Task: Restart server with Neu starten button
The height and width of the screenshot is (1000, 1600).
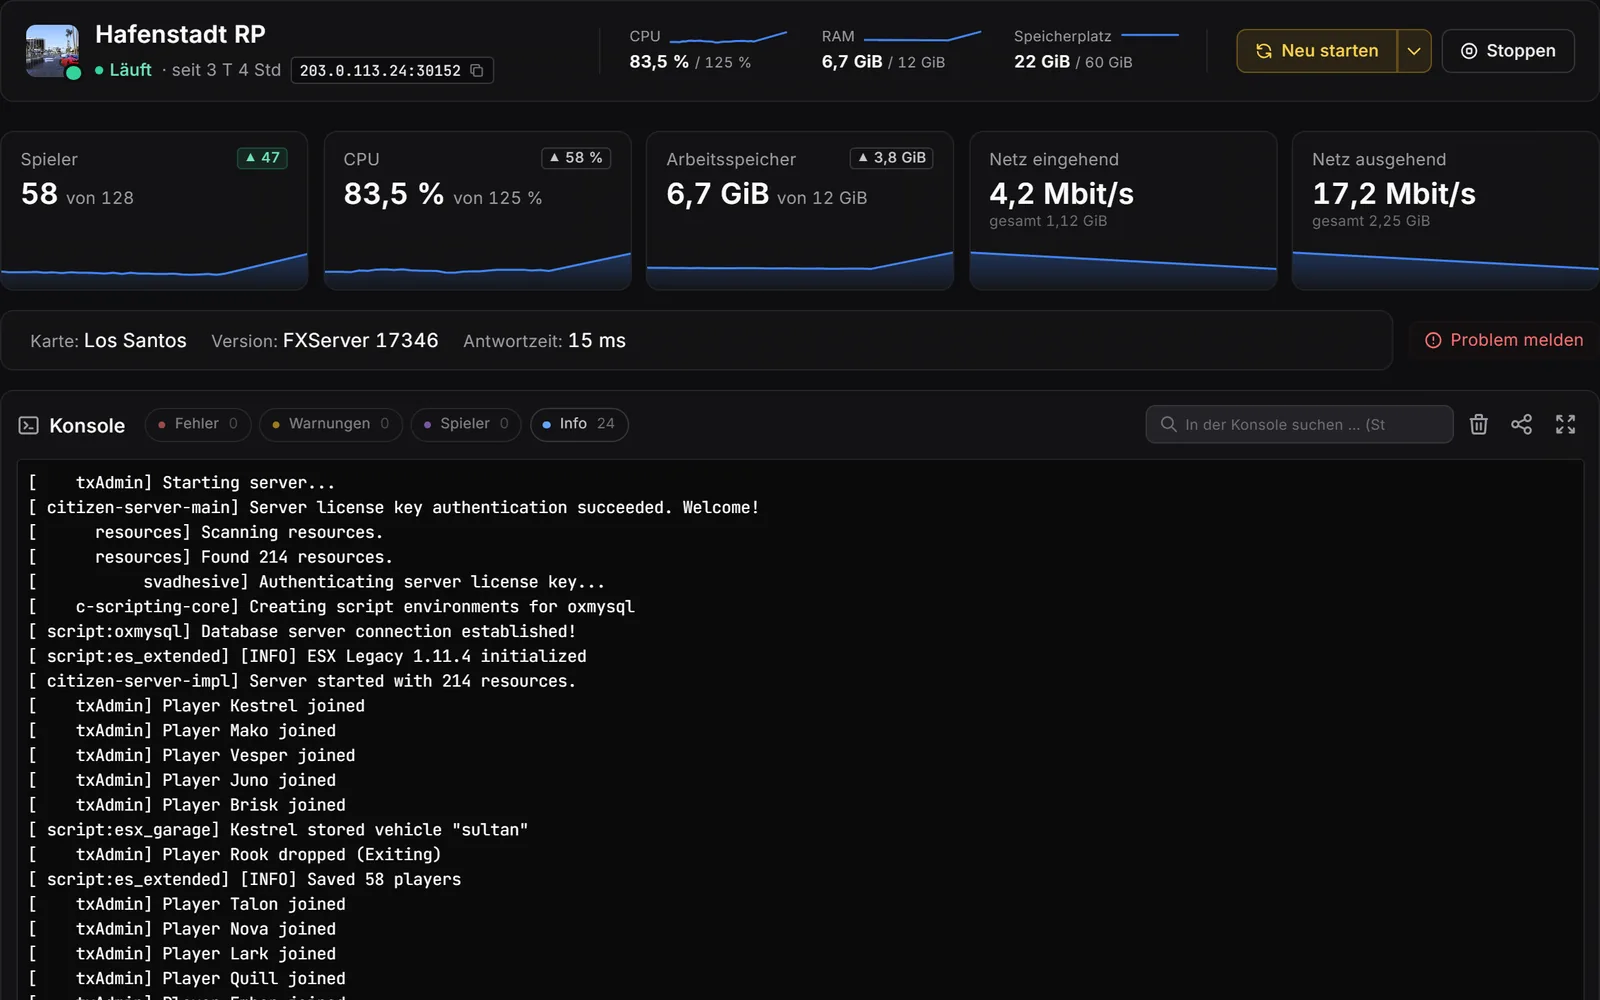Action: pos(1316,51)
